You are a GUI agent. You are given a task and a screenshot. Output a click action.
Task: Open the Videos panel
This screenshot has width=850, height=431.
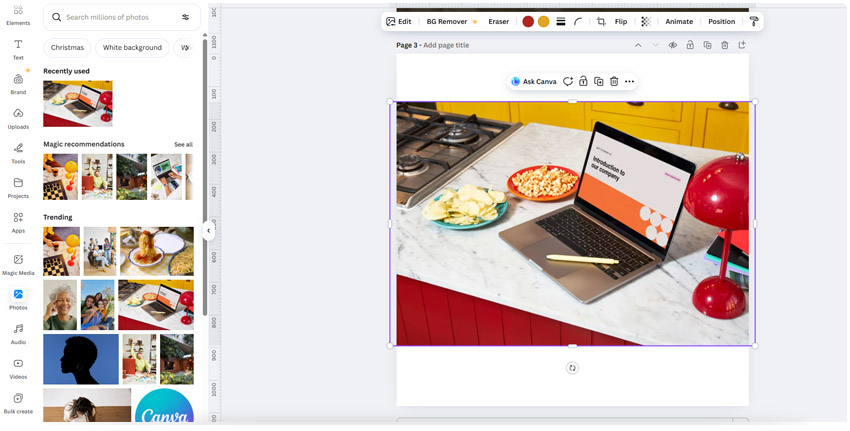coord(18,369)
